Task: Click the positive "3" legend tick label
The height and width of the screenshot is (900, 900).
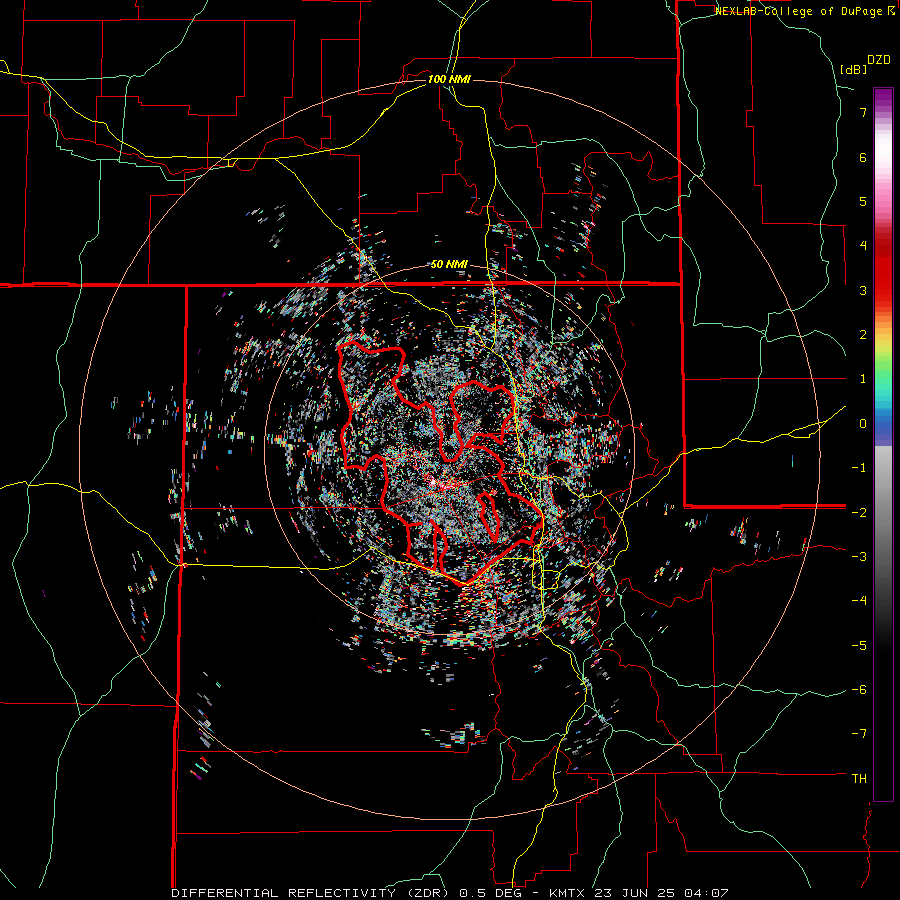Action: [x=863, y=290]
